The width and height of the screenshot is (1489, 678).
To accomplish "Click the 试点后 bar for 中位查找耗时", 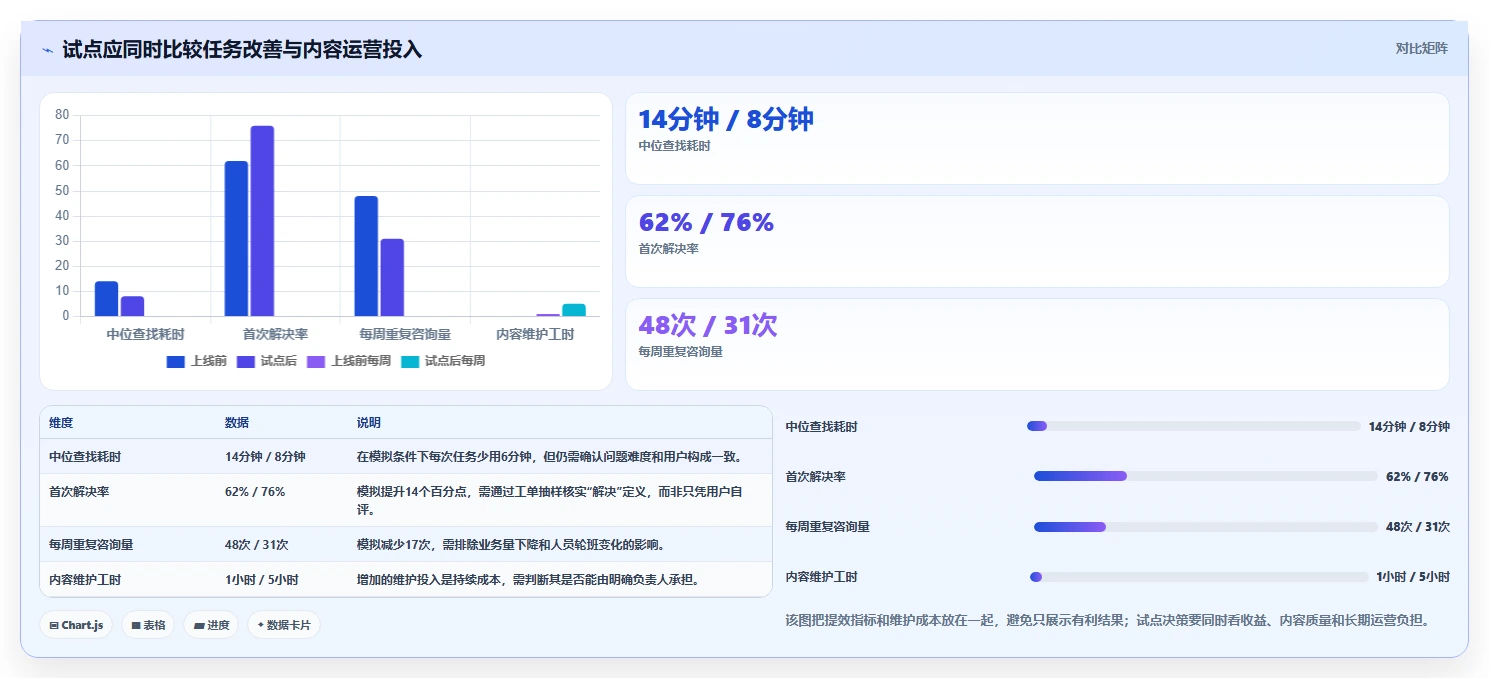I will point(133,306).
